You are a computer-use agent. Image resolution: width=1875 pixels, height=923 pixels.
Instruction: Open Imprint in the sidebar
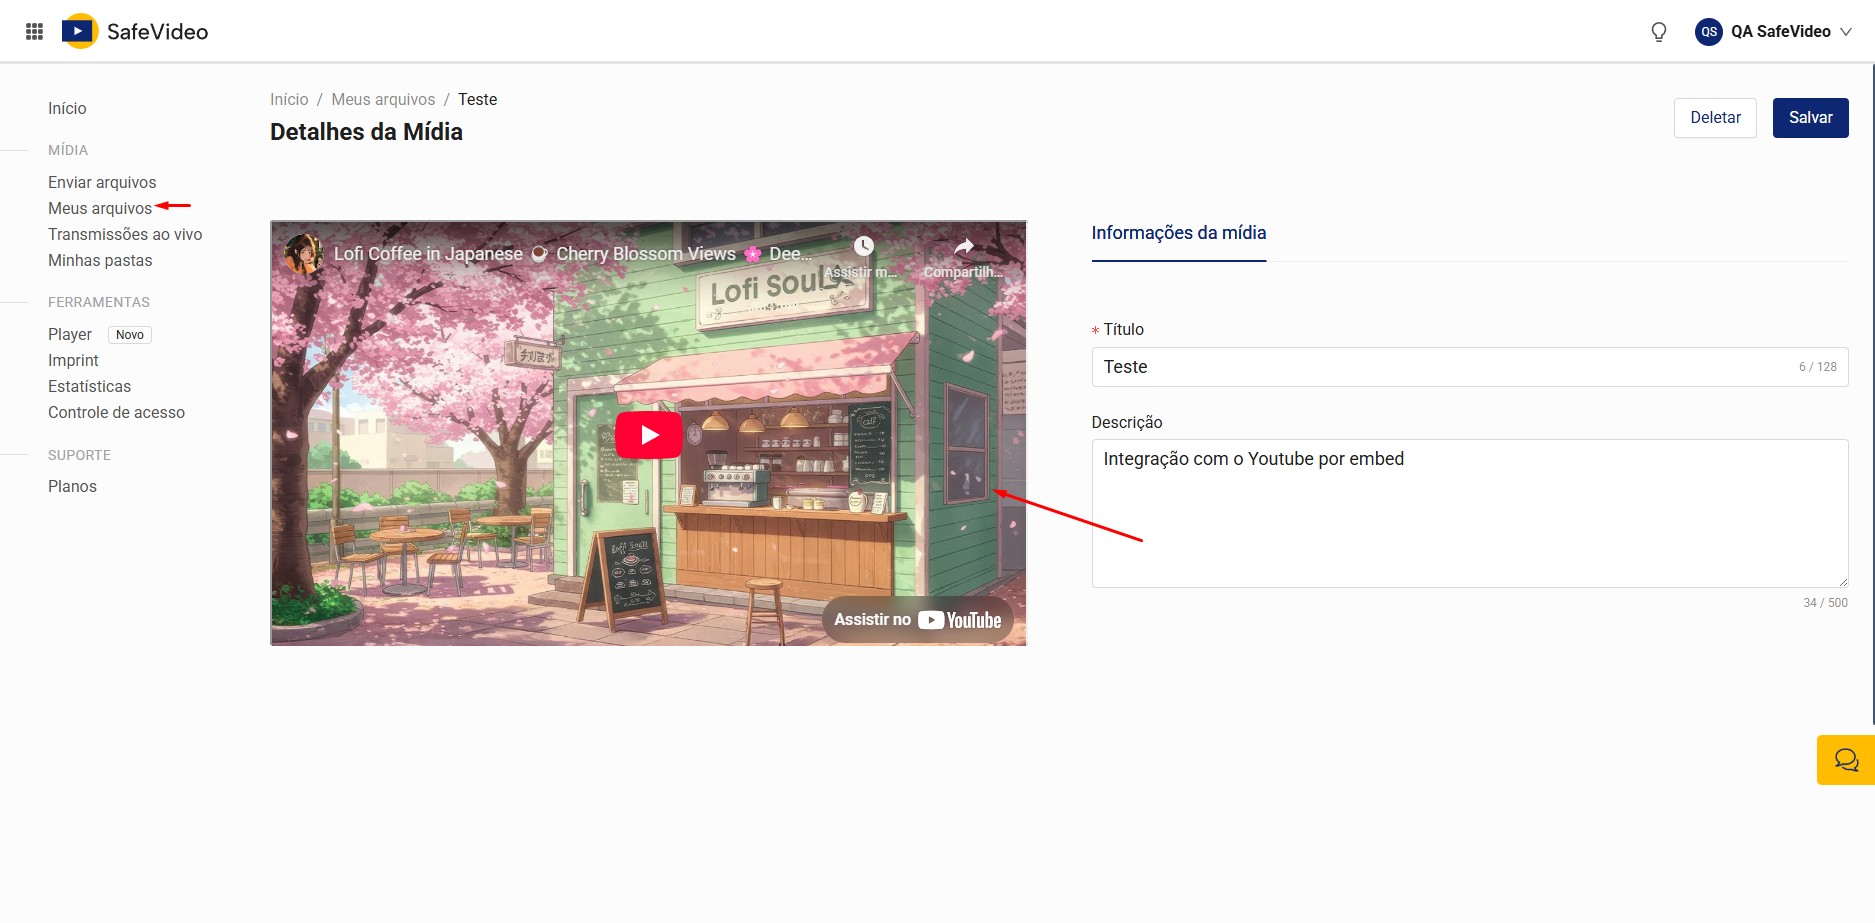click(x=73, y=360)
